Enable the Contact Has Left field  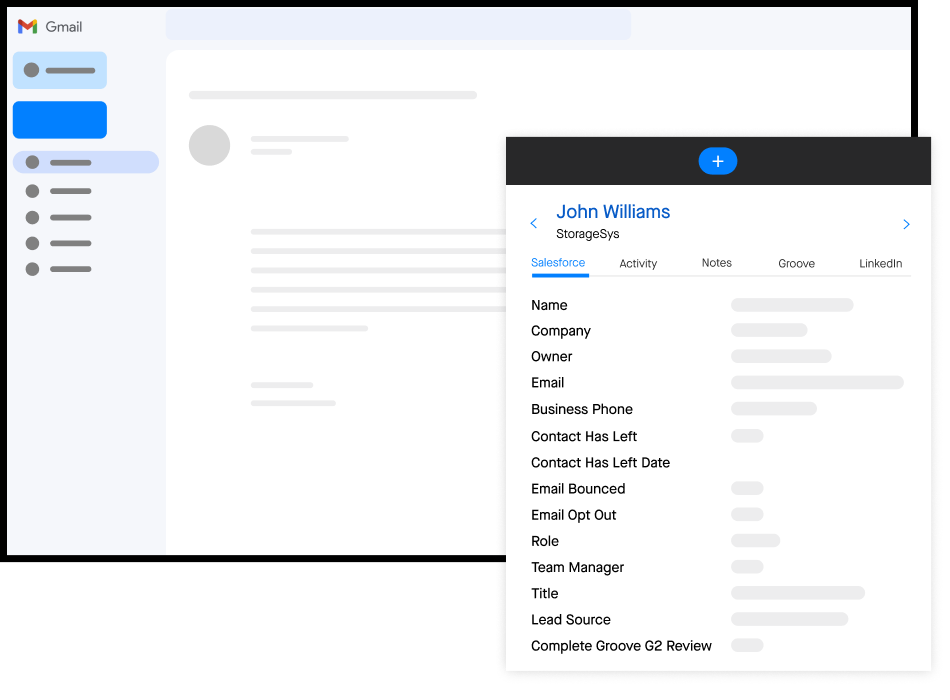pyautogui.click(x=747, y=436)
